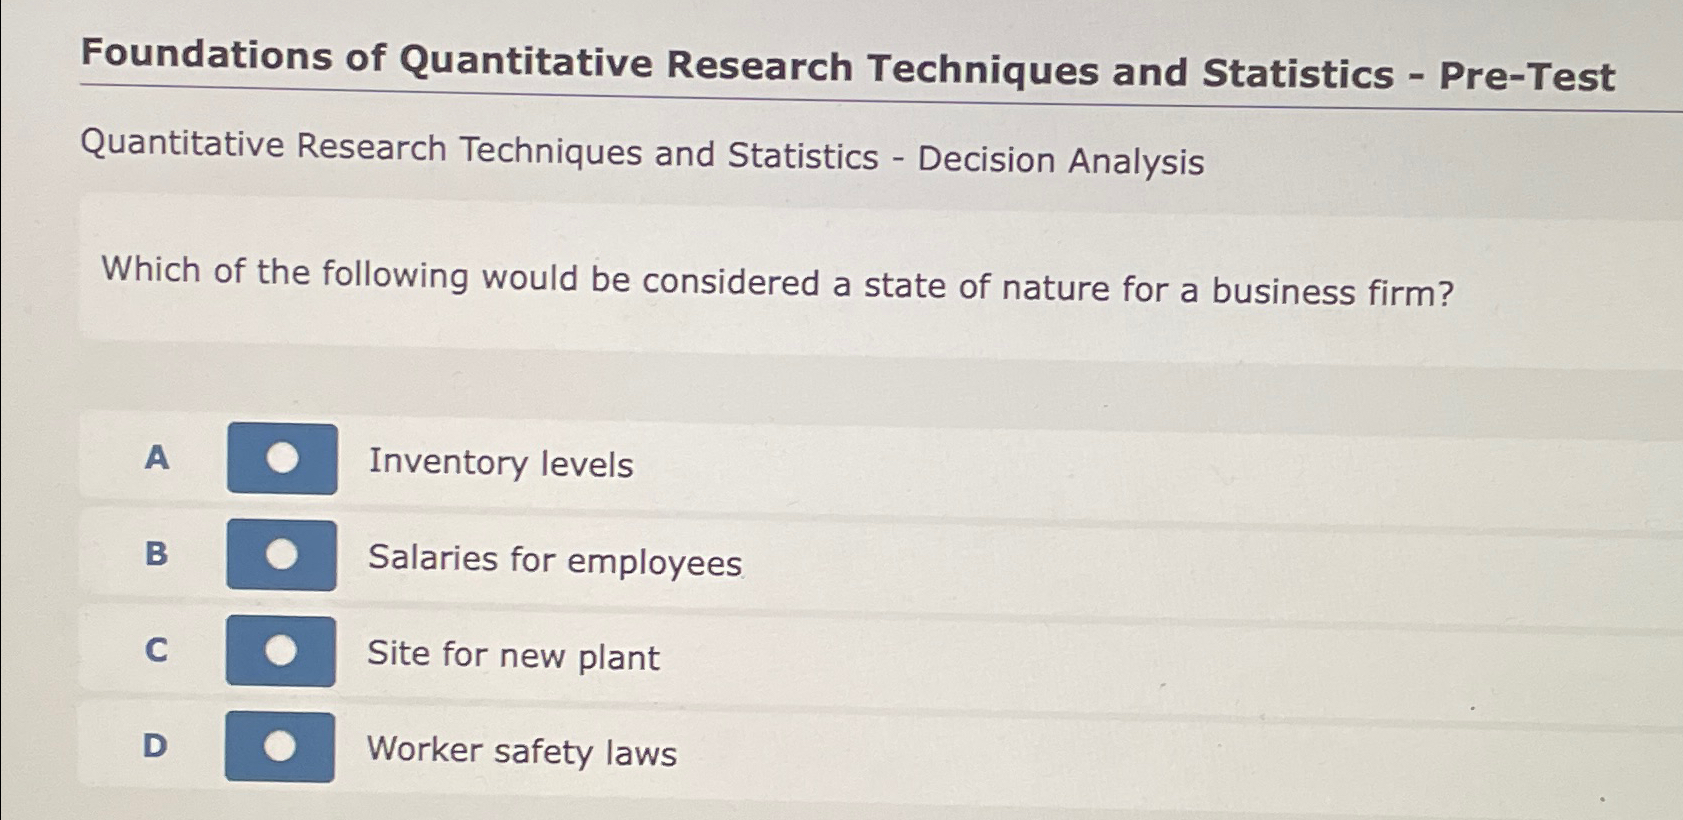
Task: Click the 'Salaries for employees' text label
Action: coord(554,560)
